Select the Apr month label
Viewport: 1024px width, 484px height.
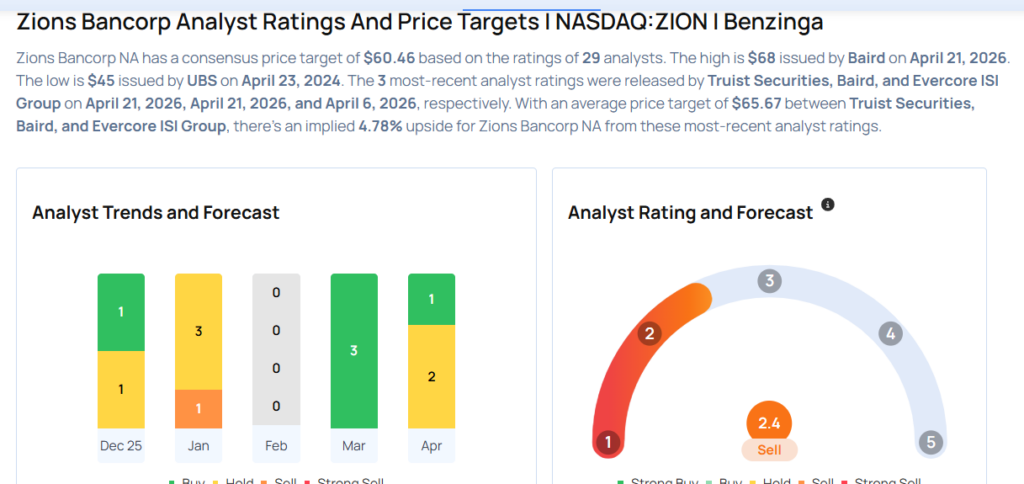click(431, 445)
